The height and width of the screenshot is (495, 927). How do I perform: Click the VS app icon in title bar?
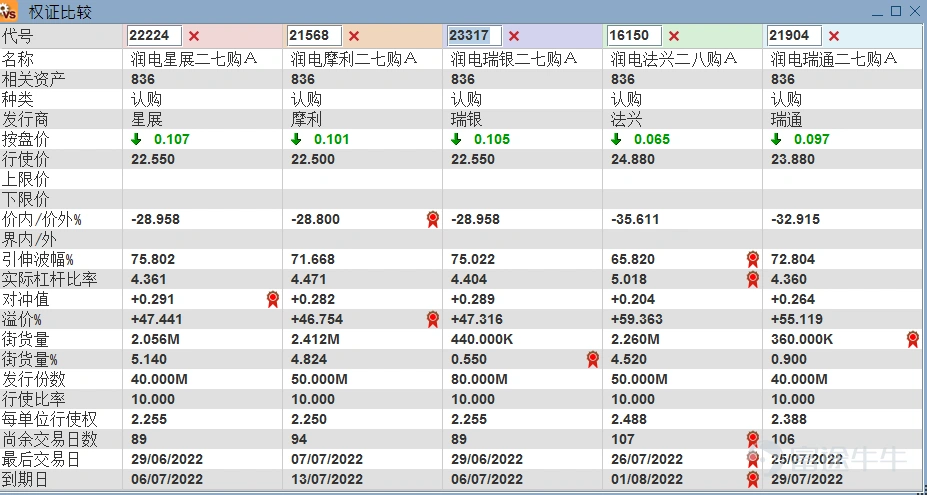pos(8,11)
